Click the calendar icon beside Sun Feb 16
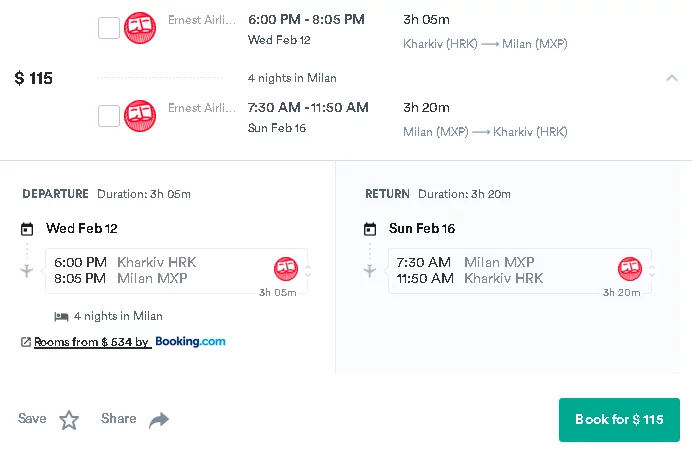 (370, 229)
